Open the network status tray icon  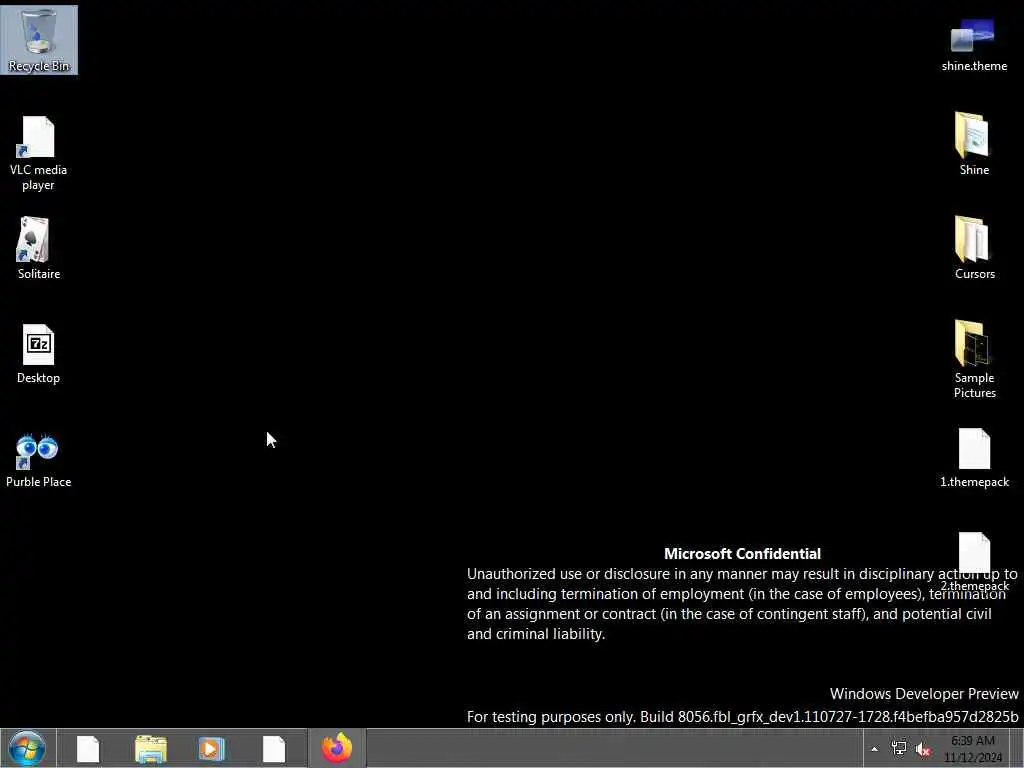pyautogui.click(x=899, y=748)
